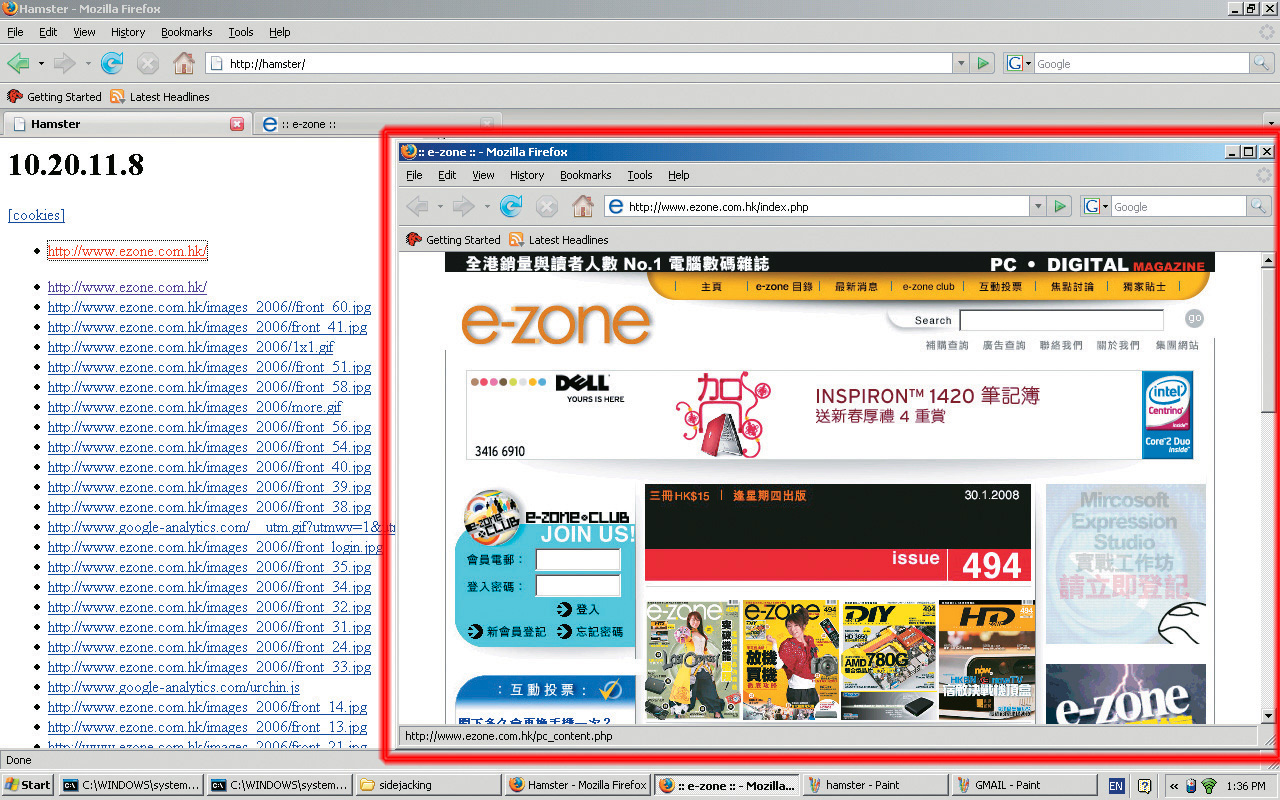
Task: Open Hamster window URL history dropdown
Action: [961, 63]
